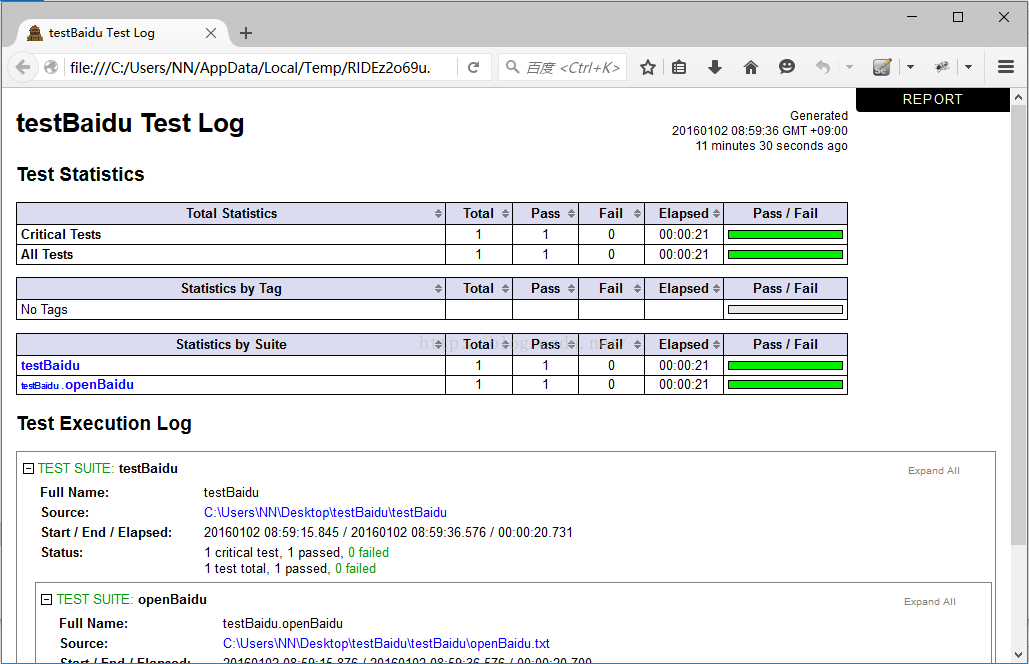
Task: Switch to the REPORT view
Action: [x=932, y=99]
